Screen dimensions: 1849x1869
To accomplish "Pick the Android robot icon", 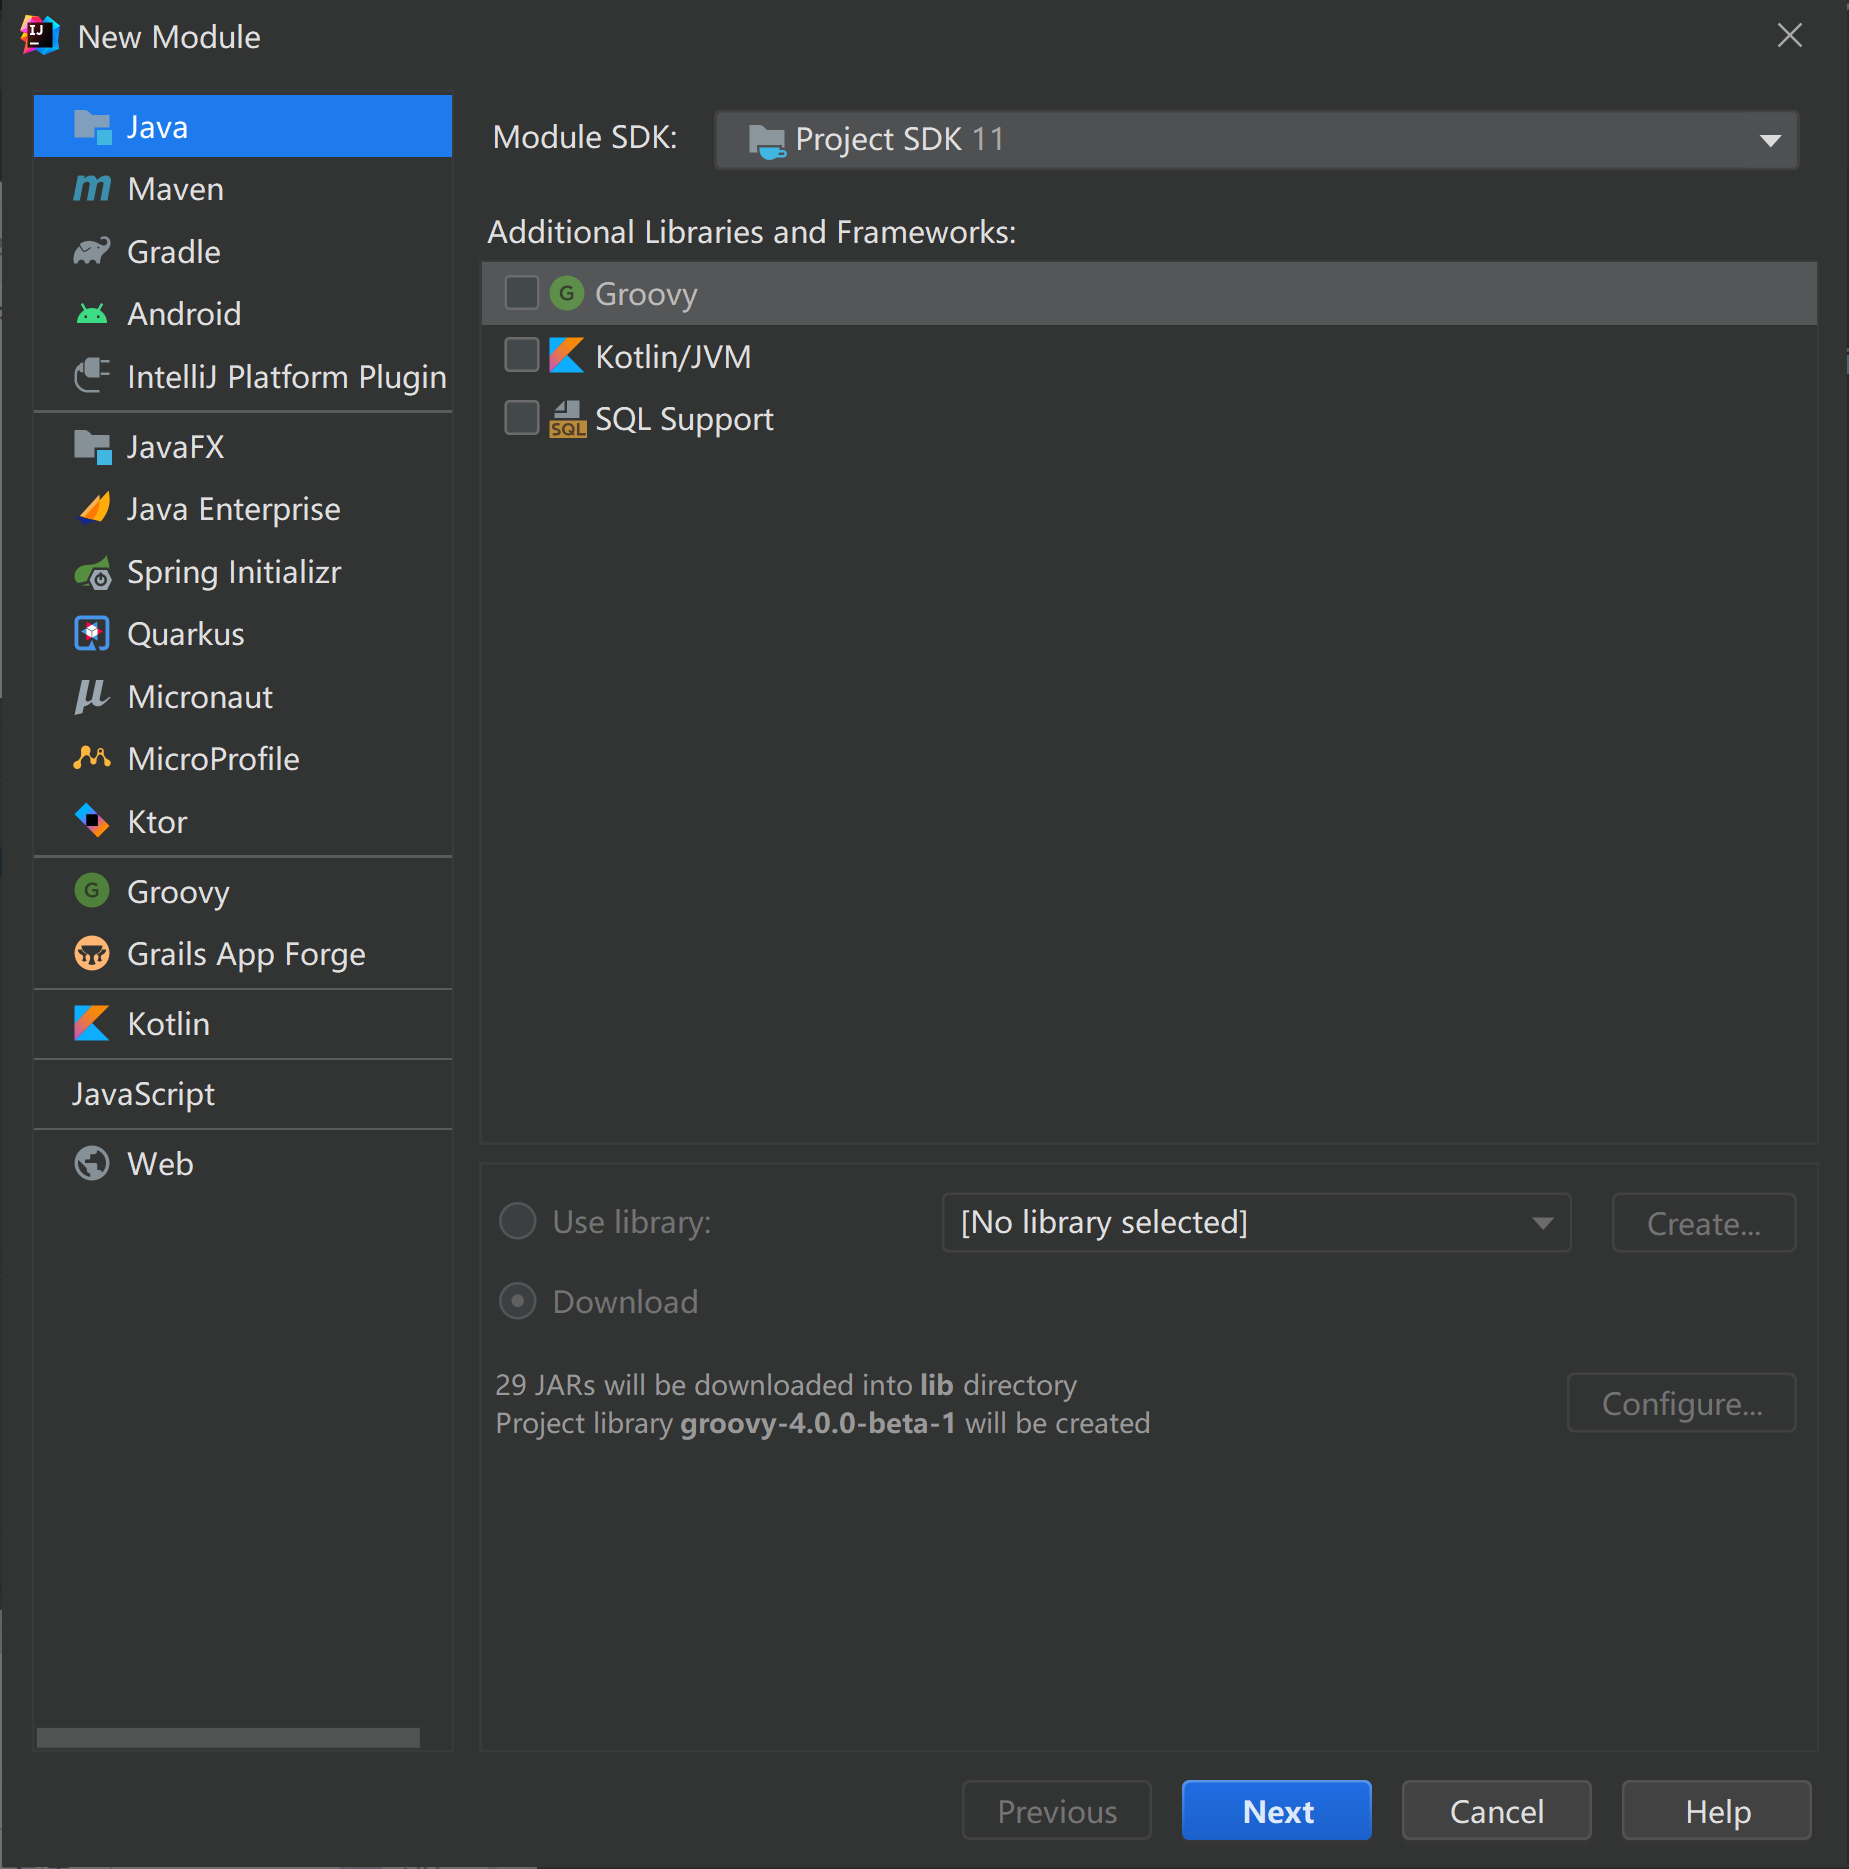I will 92,314.
